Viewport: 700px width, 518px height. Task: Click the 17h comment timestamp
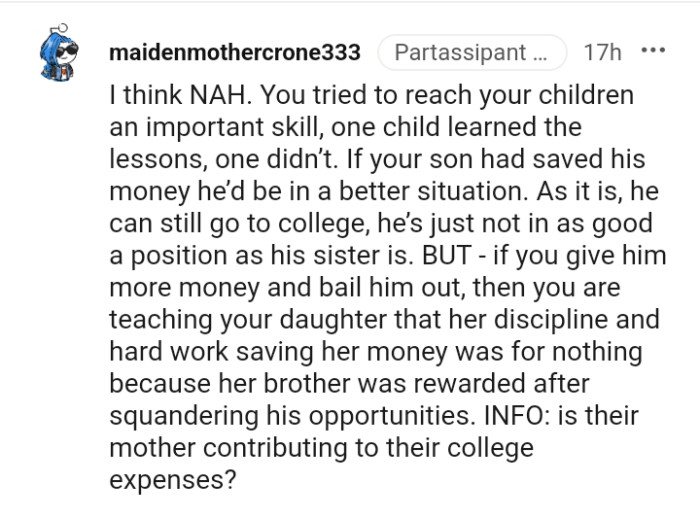(601, 52)
